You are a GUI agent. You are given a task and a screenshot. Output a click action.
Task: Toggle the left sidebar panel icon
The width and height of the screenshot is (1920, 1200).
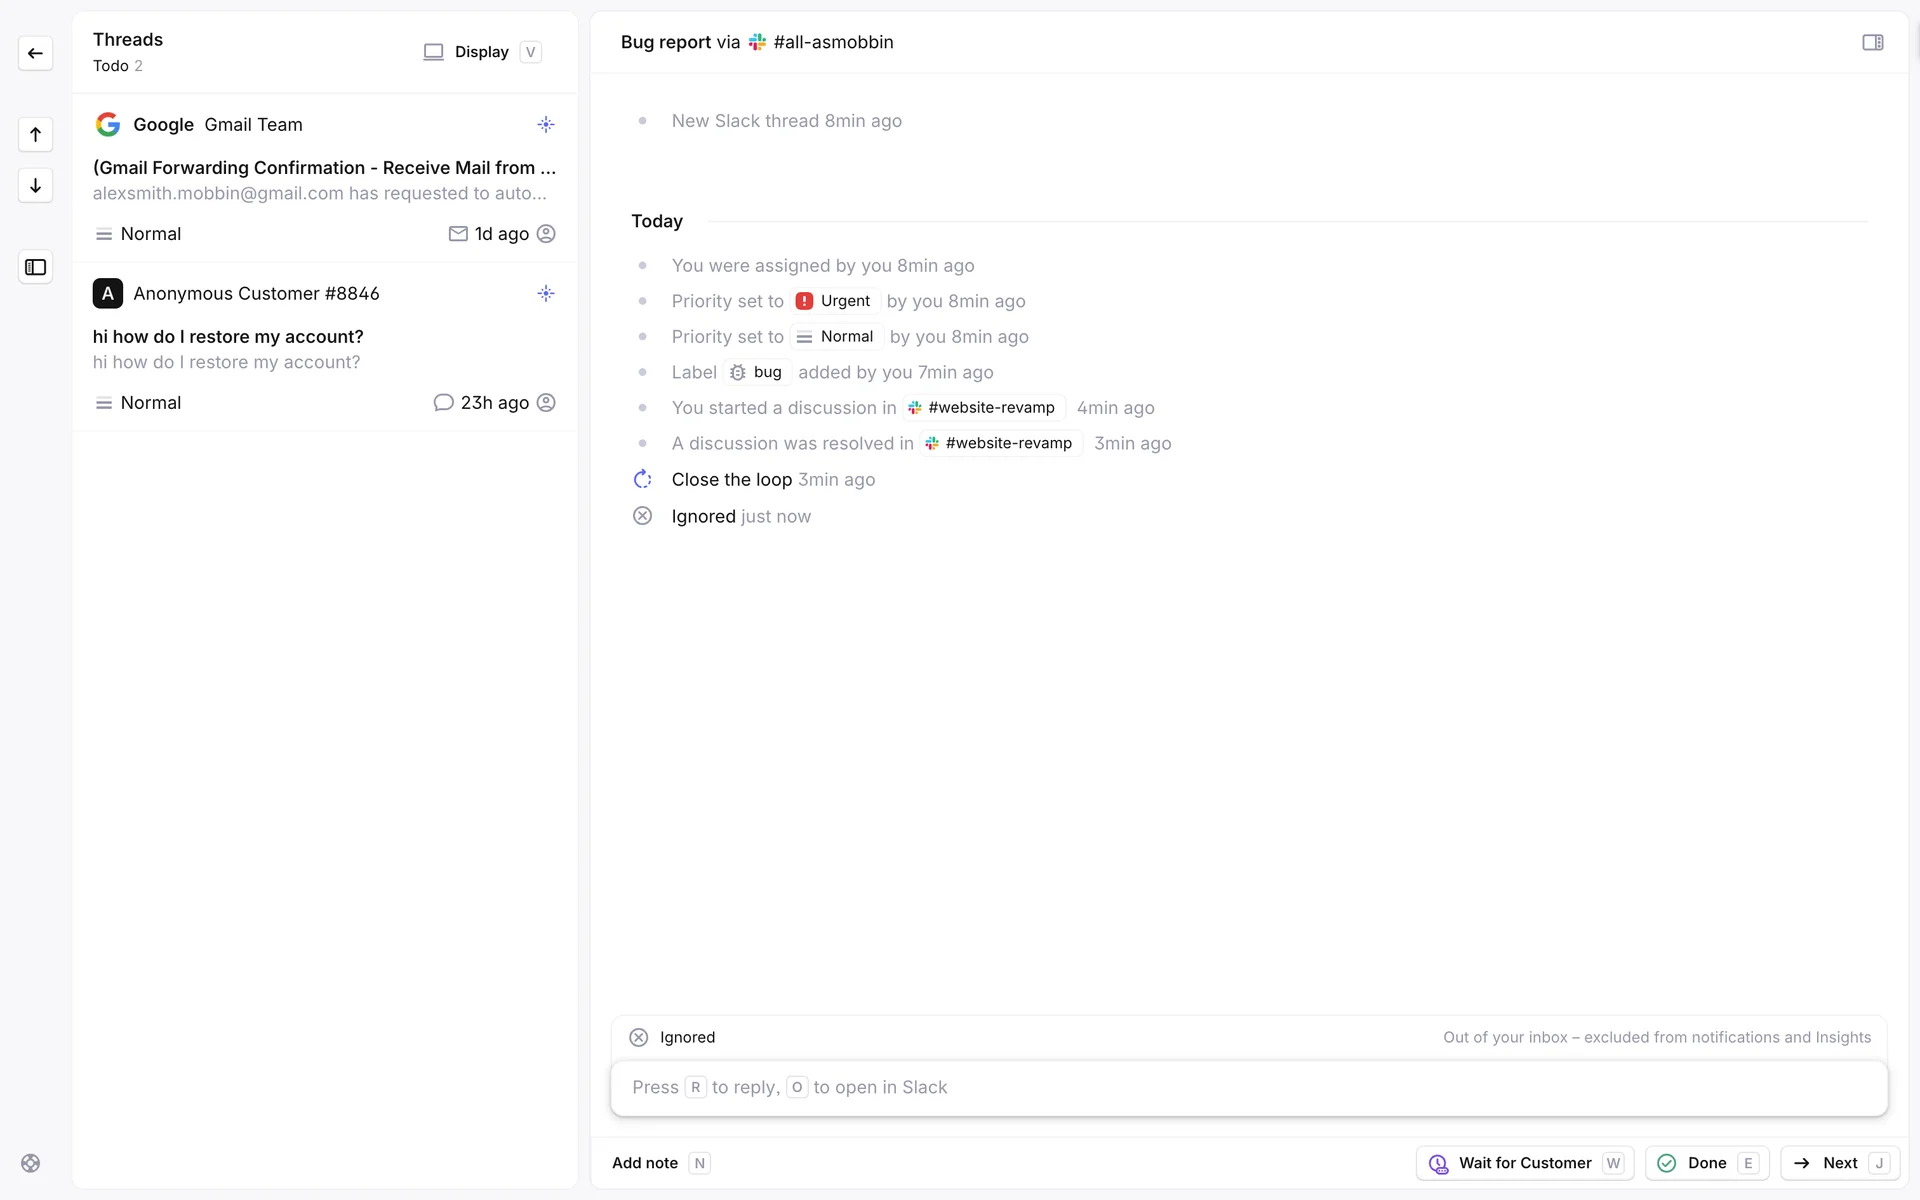coord(35,267)
